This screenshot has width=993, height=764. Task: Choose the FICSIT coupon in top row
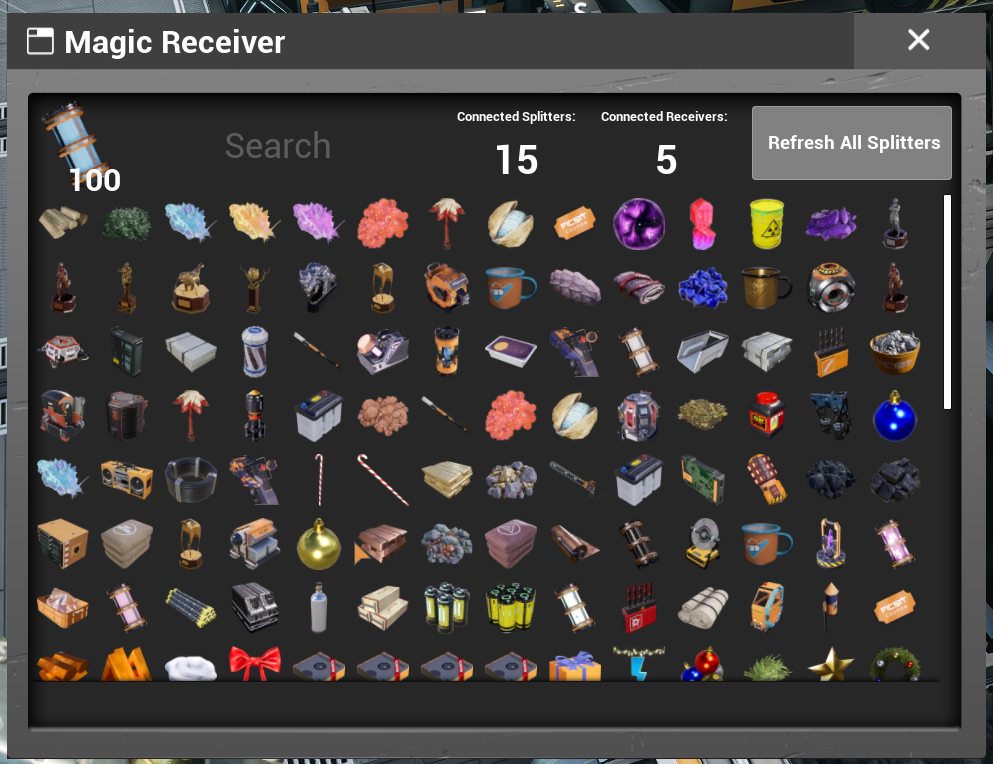click(x=574, y=224)
